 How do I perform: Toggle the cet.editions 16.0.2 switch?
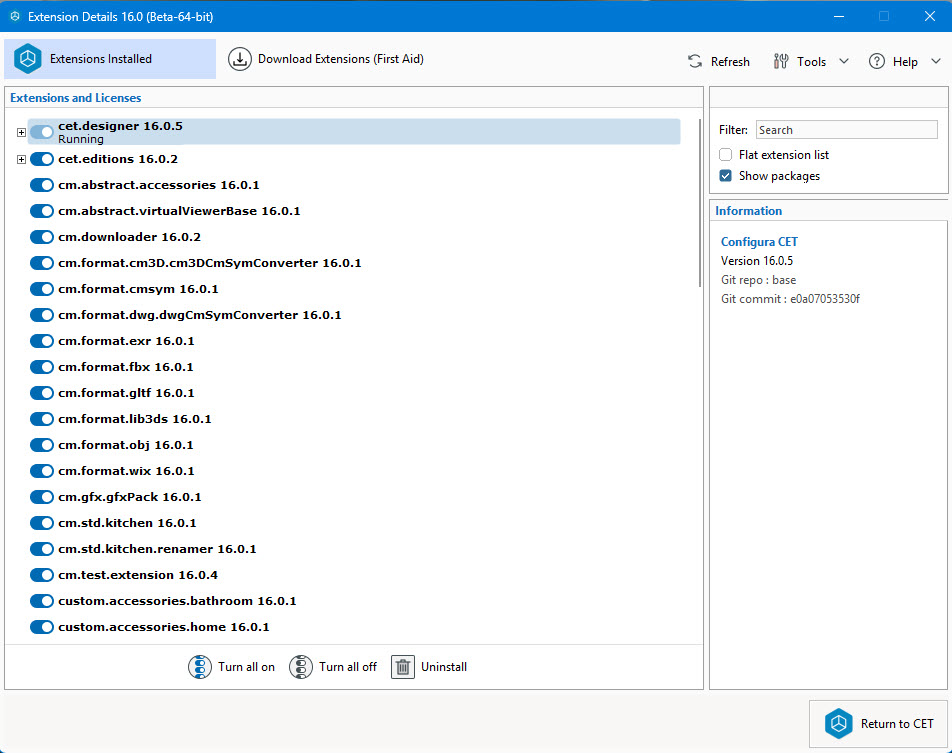tap(42, 159)
